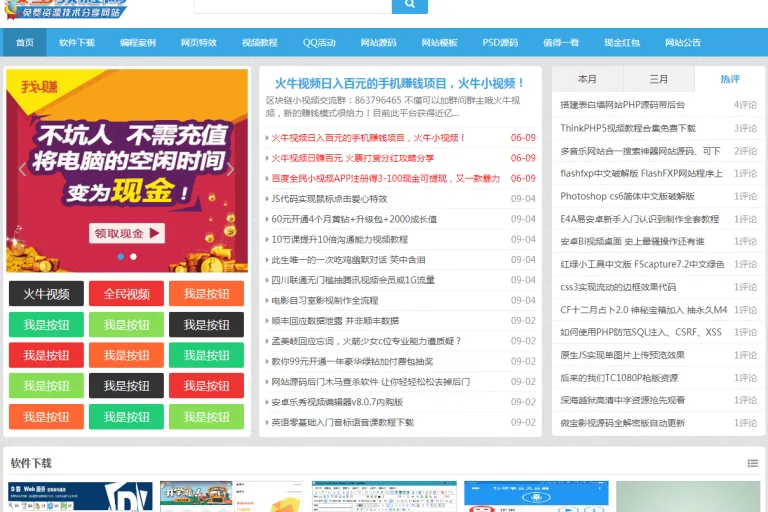
Task: Open the Photoshop cs6简体中文版破解版 link
Action: pos(627,196)
